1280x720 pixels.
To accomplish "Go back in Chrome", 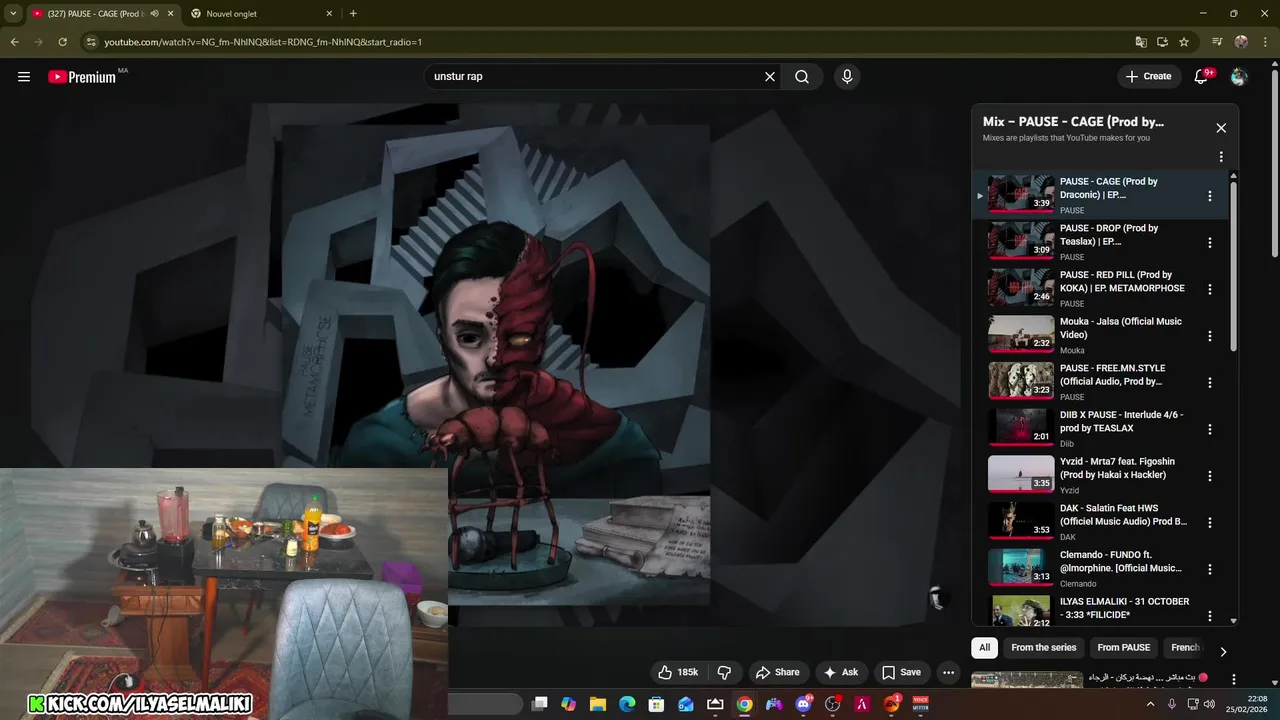I will (x=15, y=42).
